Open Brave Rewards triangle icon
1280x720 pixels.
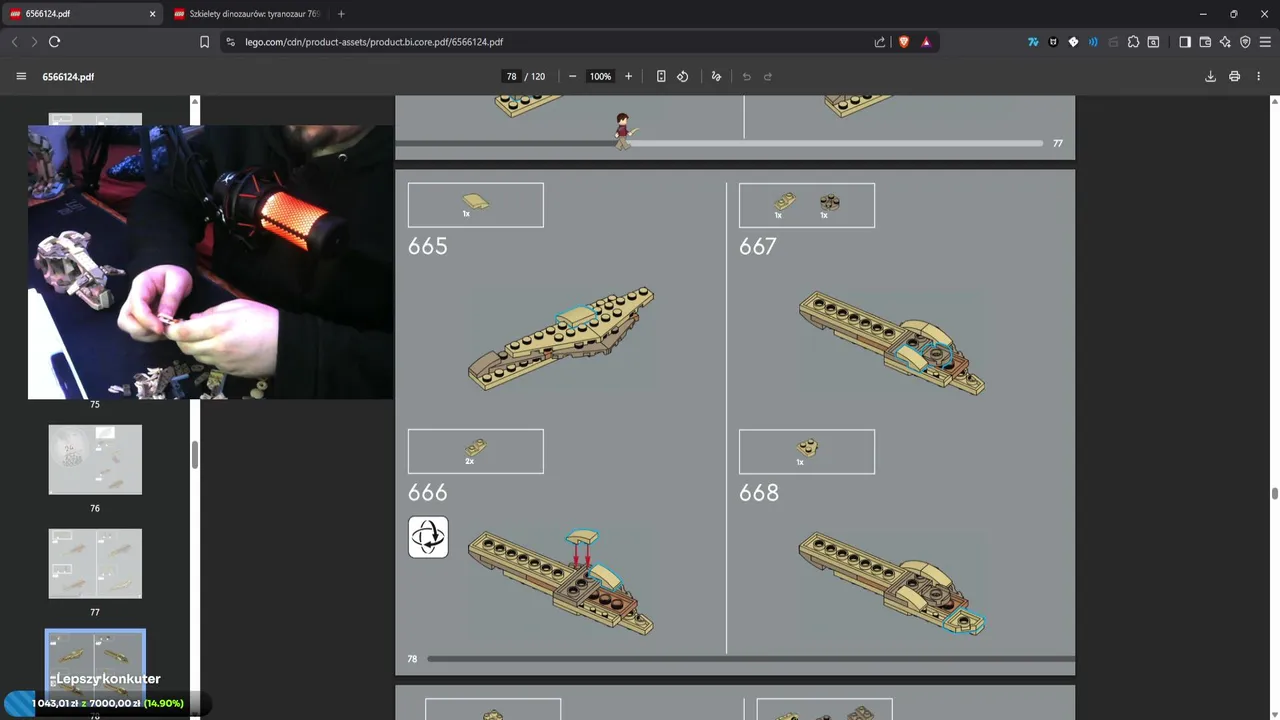(926, 42)
